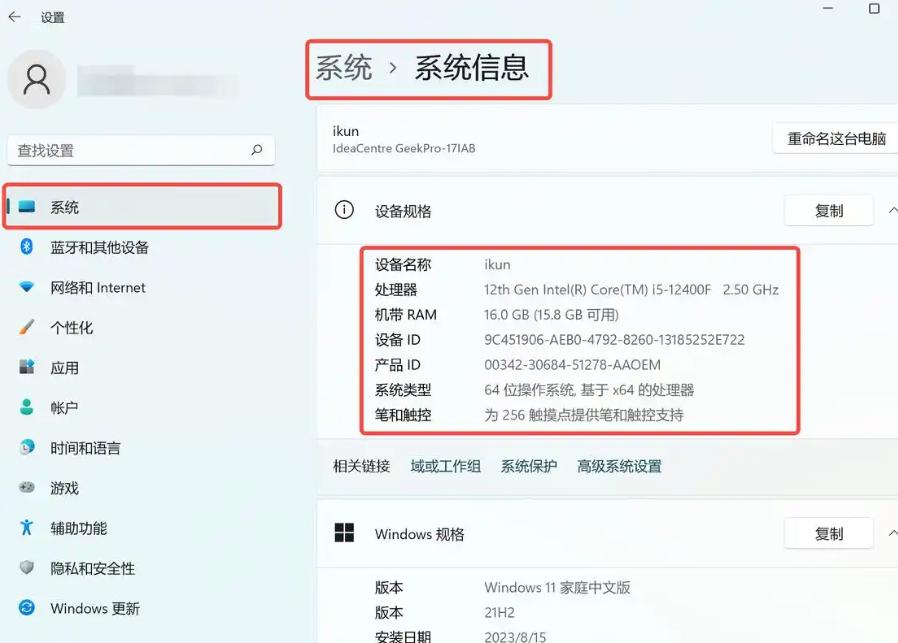The image size is (898, 643).
Task: Open the Bluetooth icon in sidebar
Action: coord(26,247)
